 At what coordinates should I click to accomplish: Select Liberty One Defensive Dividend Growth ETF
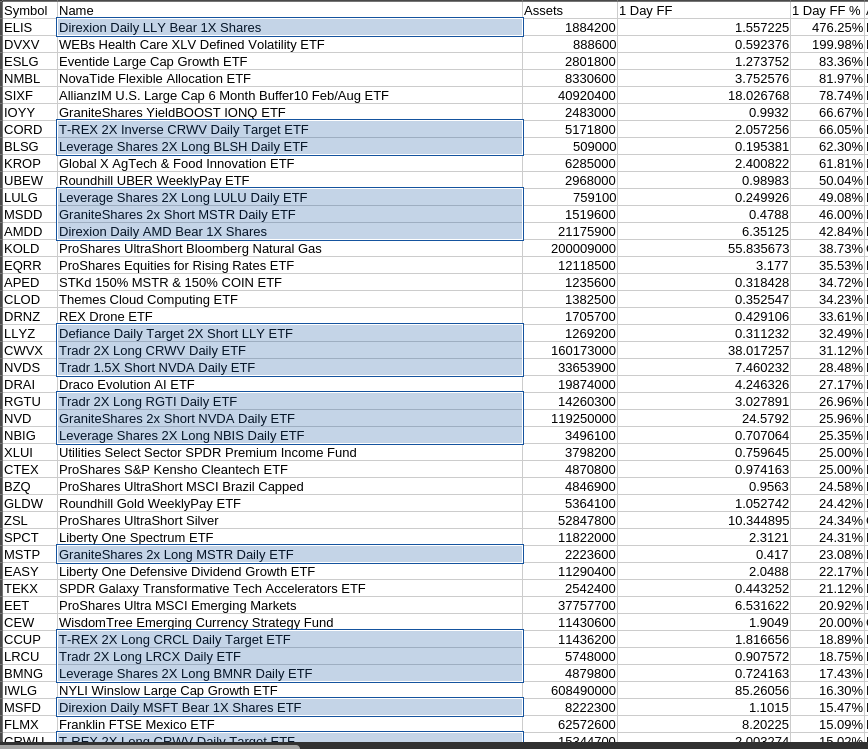pos(290,572)
